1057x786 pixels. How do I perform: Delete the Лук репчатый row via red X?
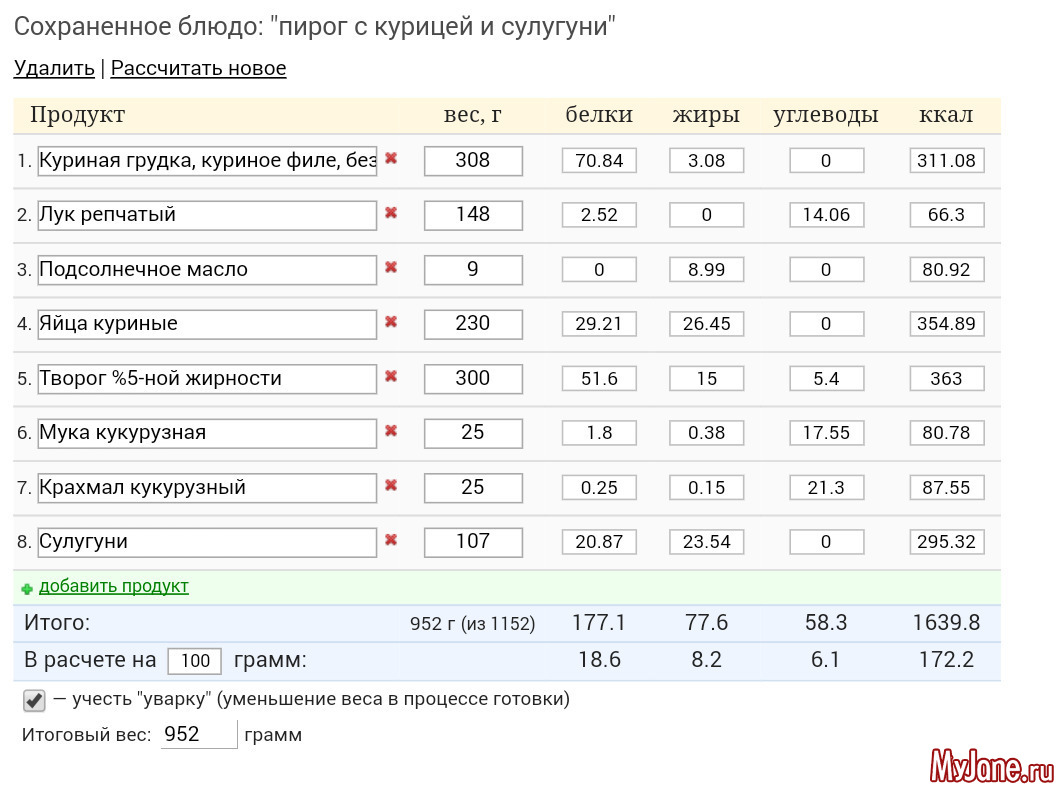point(391,213)
